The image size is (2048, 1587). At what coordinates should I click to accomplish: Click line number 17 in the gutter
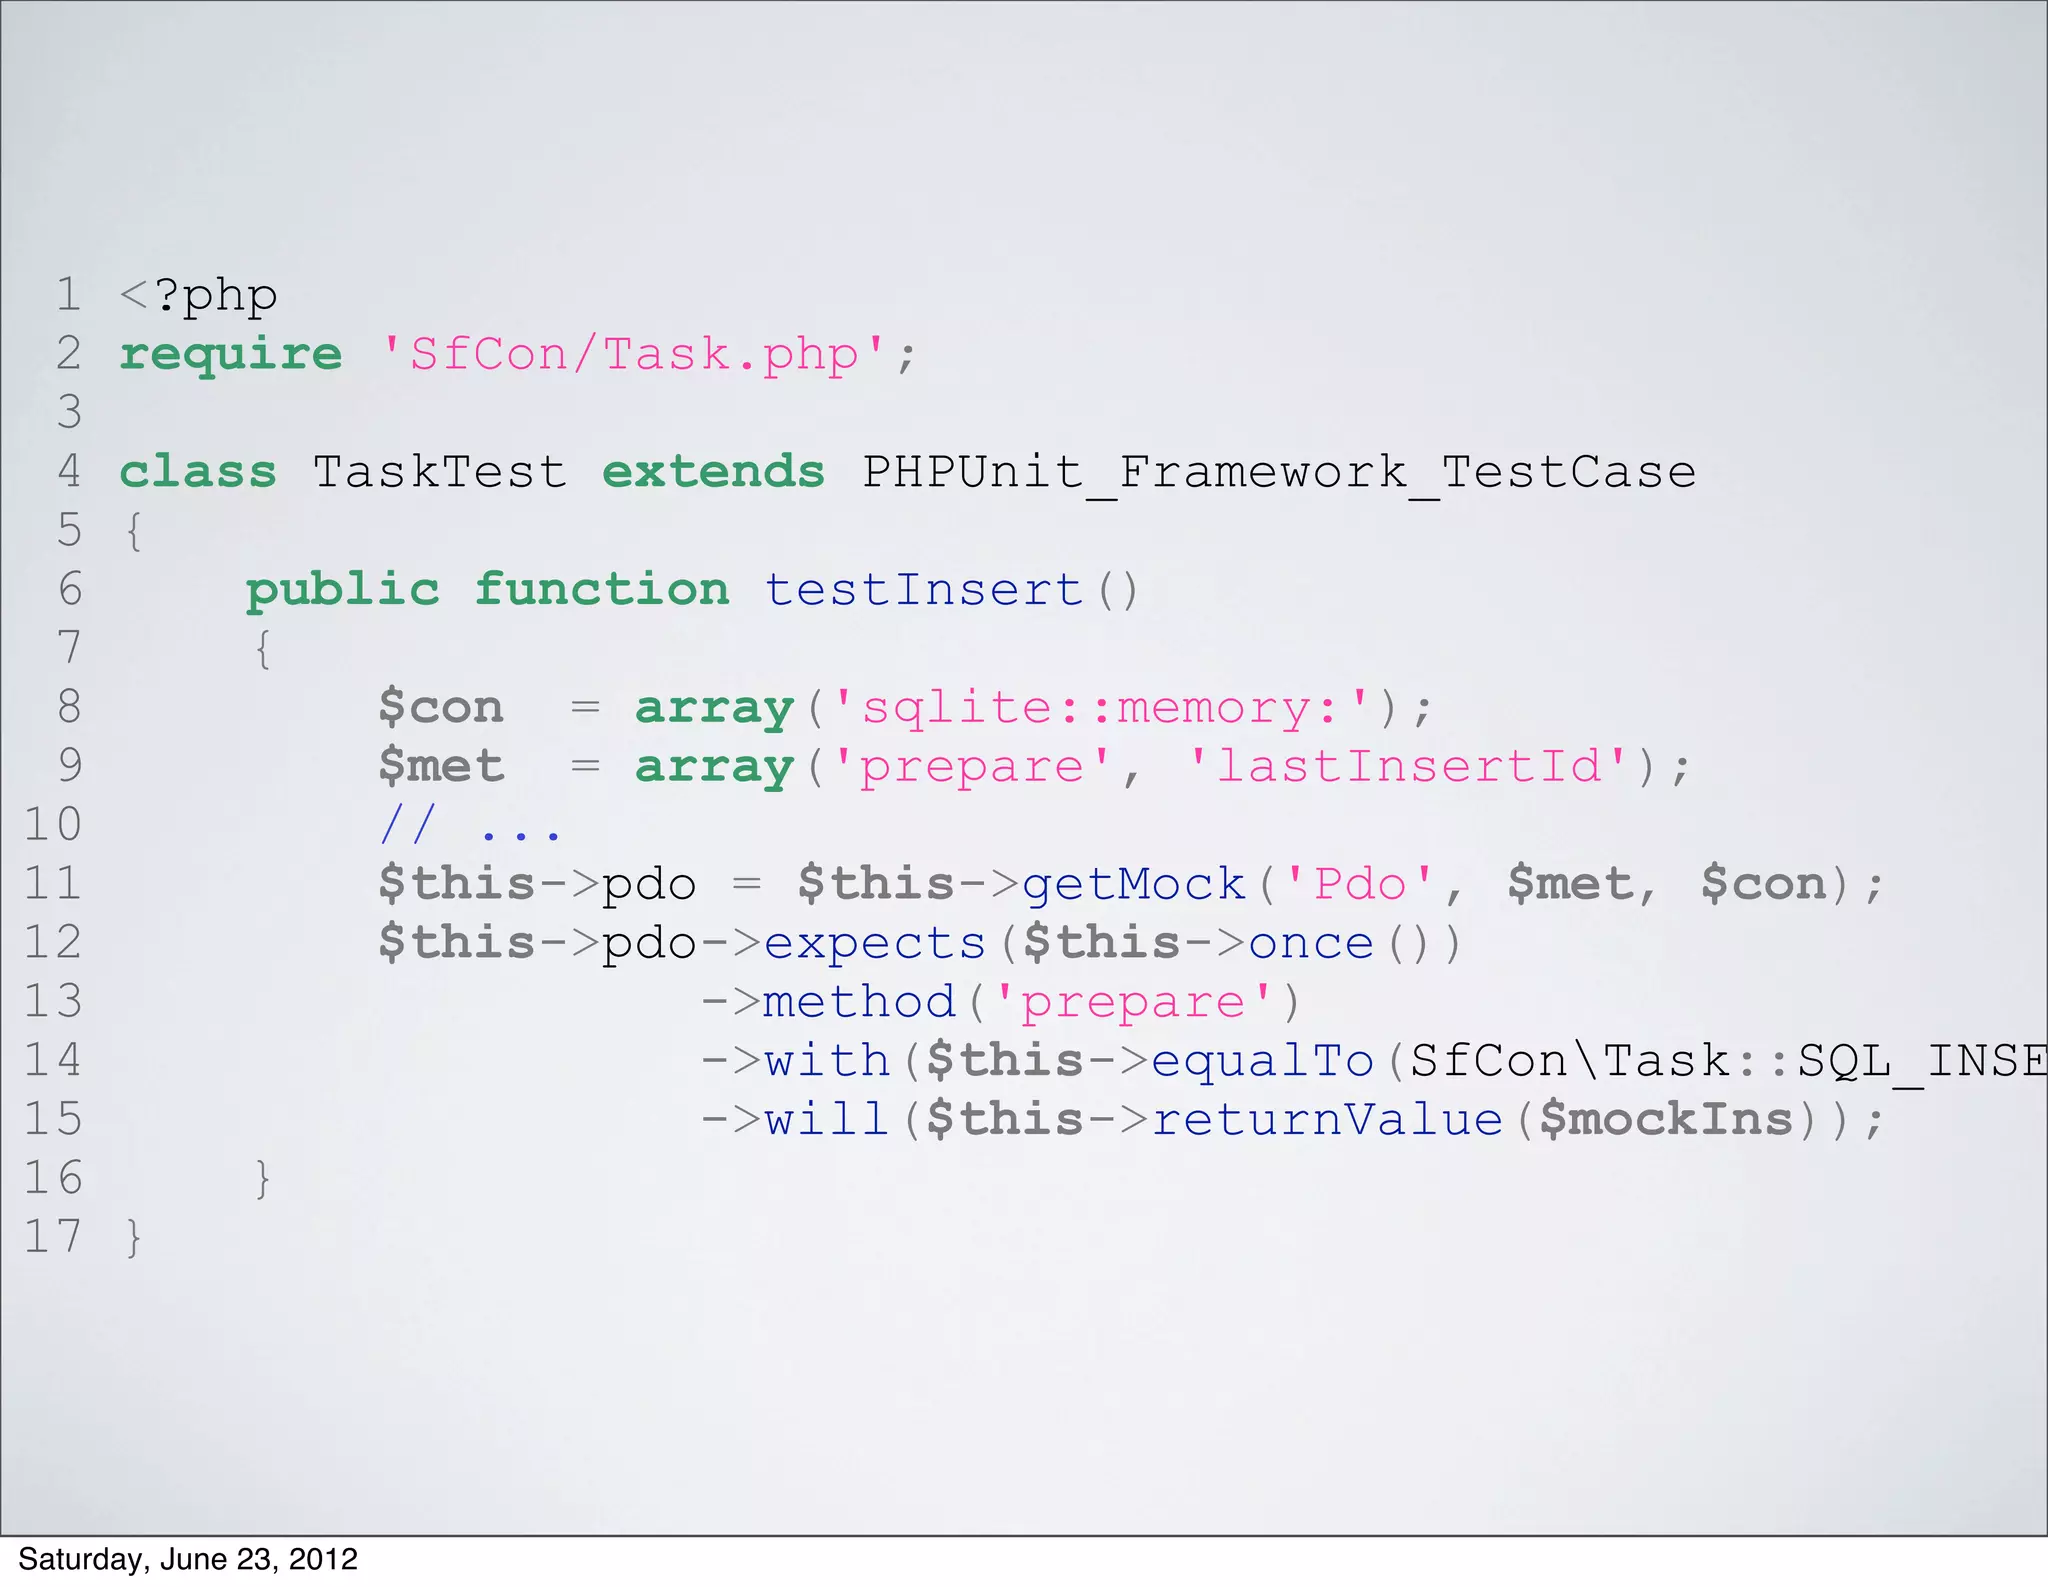tap(53, 1237)
